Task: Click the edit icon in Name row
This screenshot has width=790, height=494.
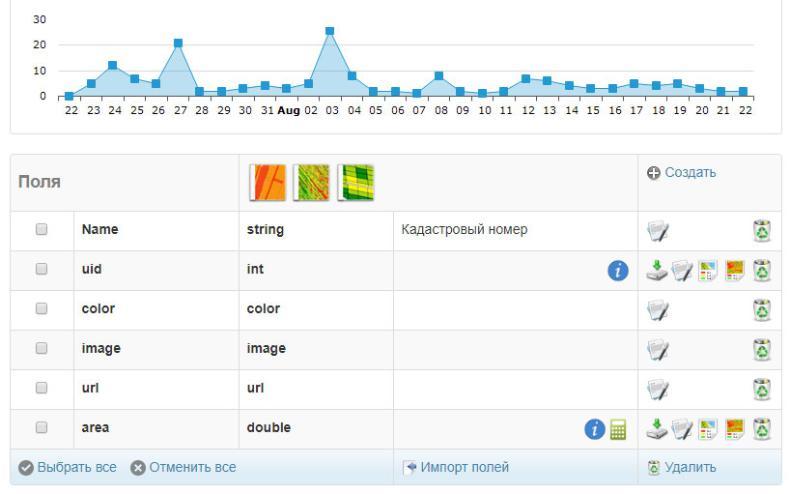Action: point(658,231)
